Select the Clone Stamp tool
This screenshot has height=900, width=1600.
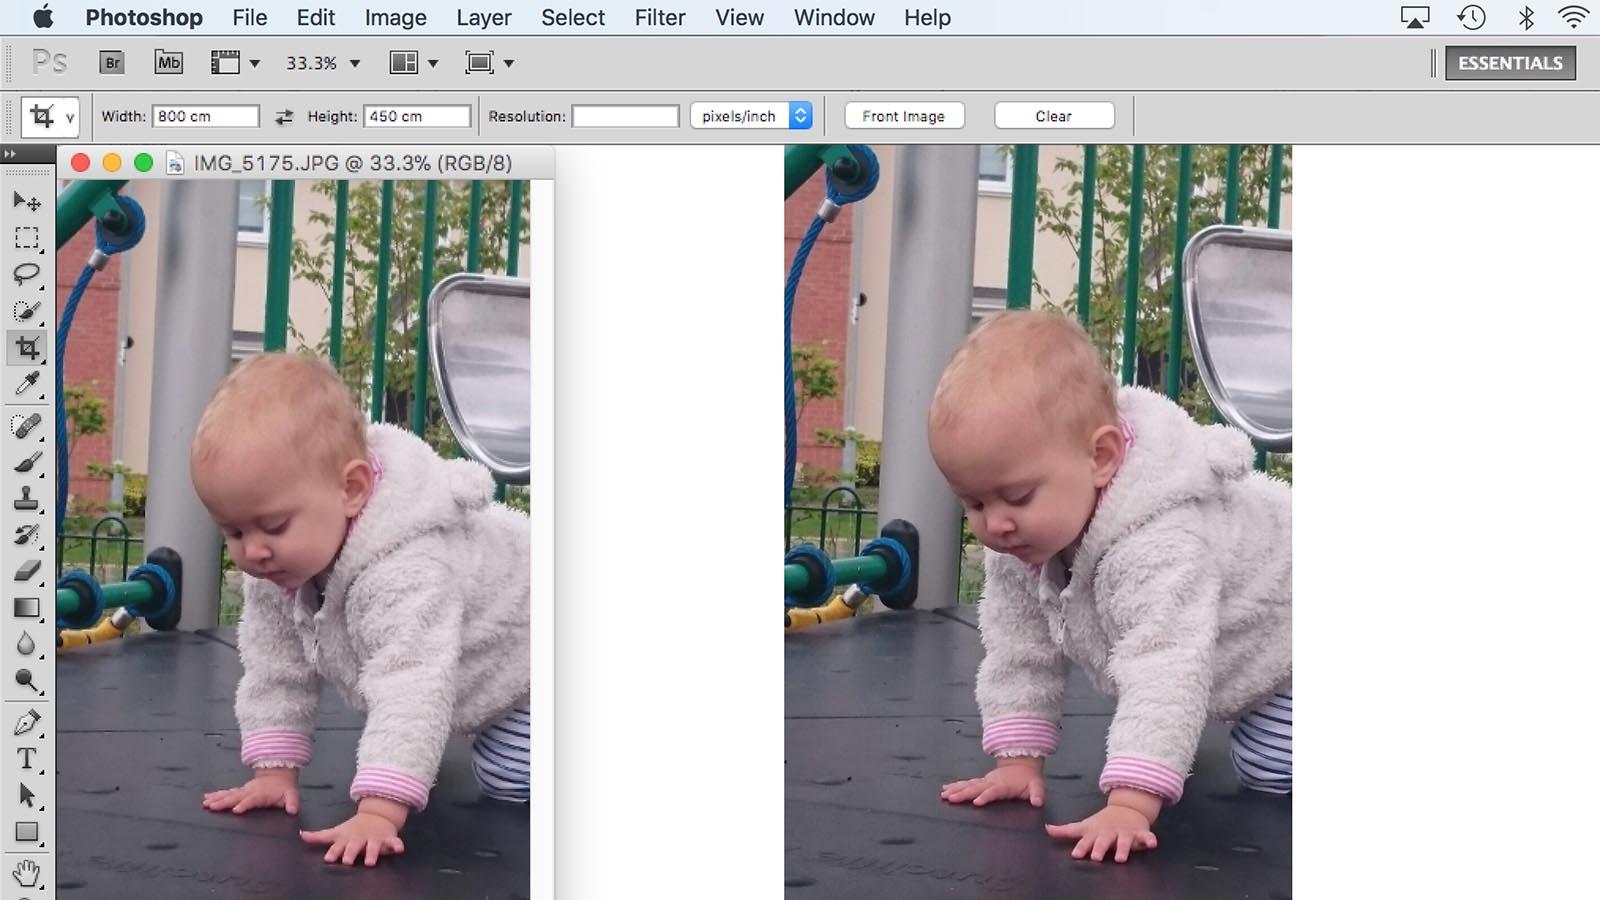coord(27,498)
